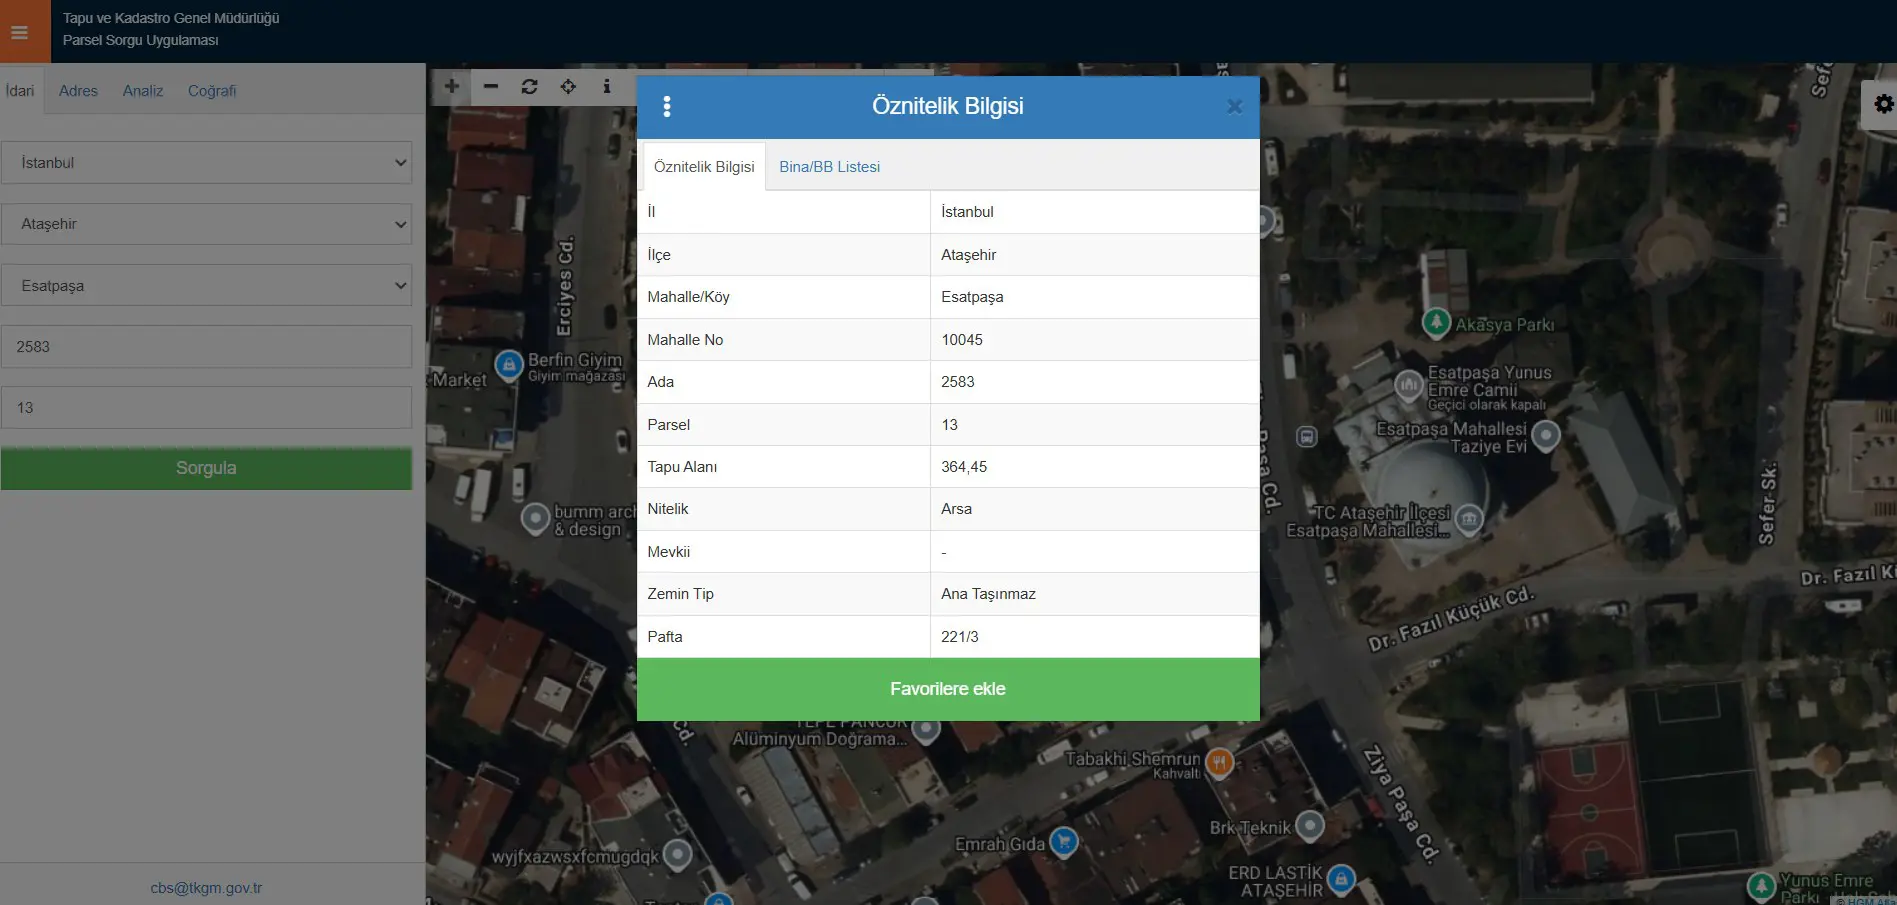Open the three-dot options in Öznitelik Bilgisi
Screen dimensions: 1897x905
point(667,106)
